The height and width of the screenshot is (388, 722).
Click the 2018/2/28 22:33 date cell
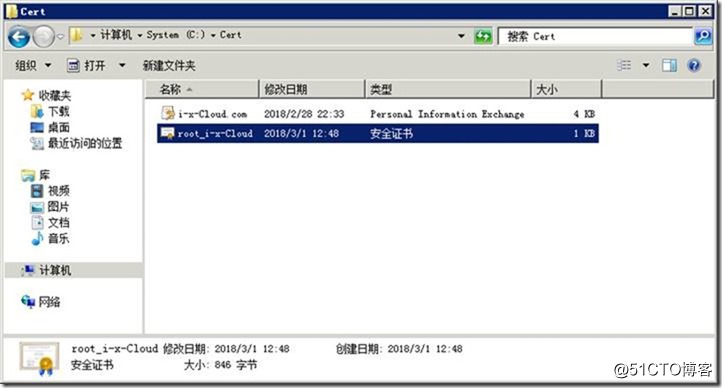tap(304, 114)
